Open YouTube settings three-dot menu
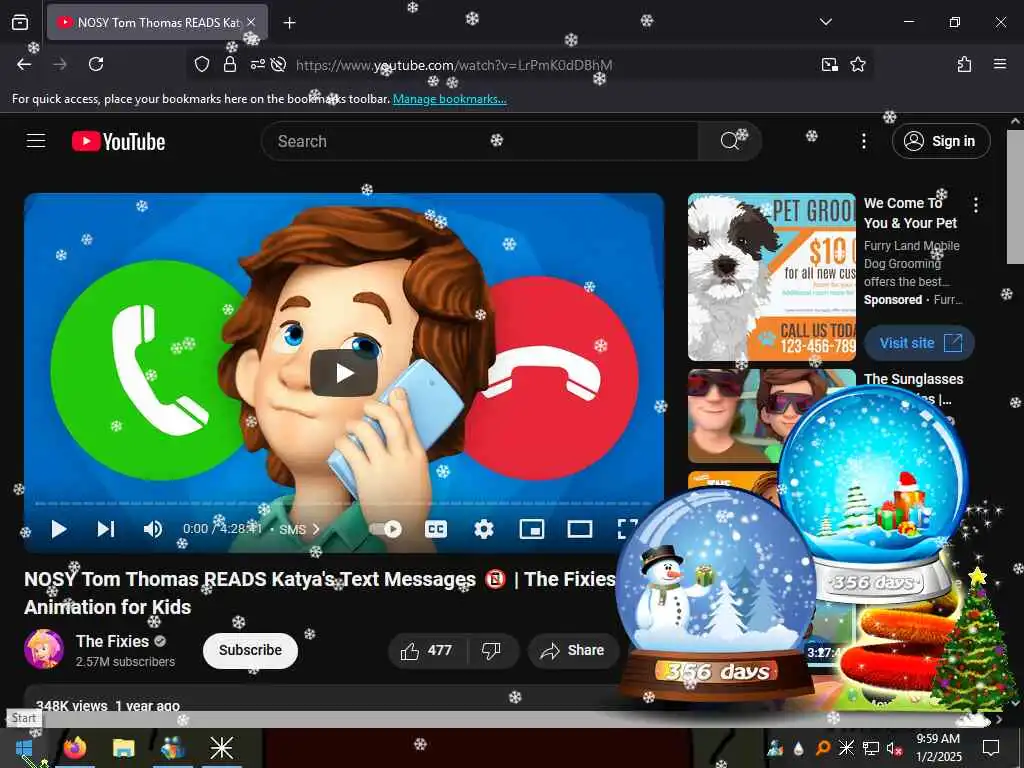1024x768 pixels. tap(863, 141)
